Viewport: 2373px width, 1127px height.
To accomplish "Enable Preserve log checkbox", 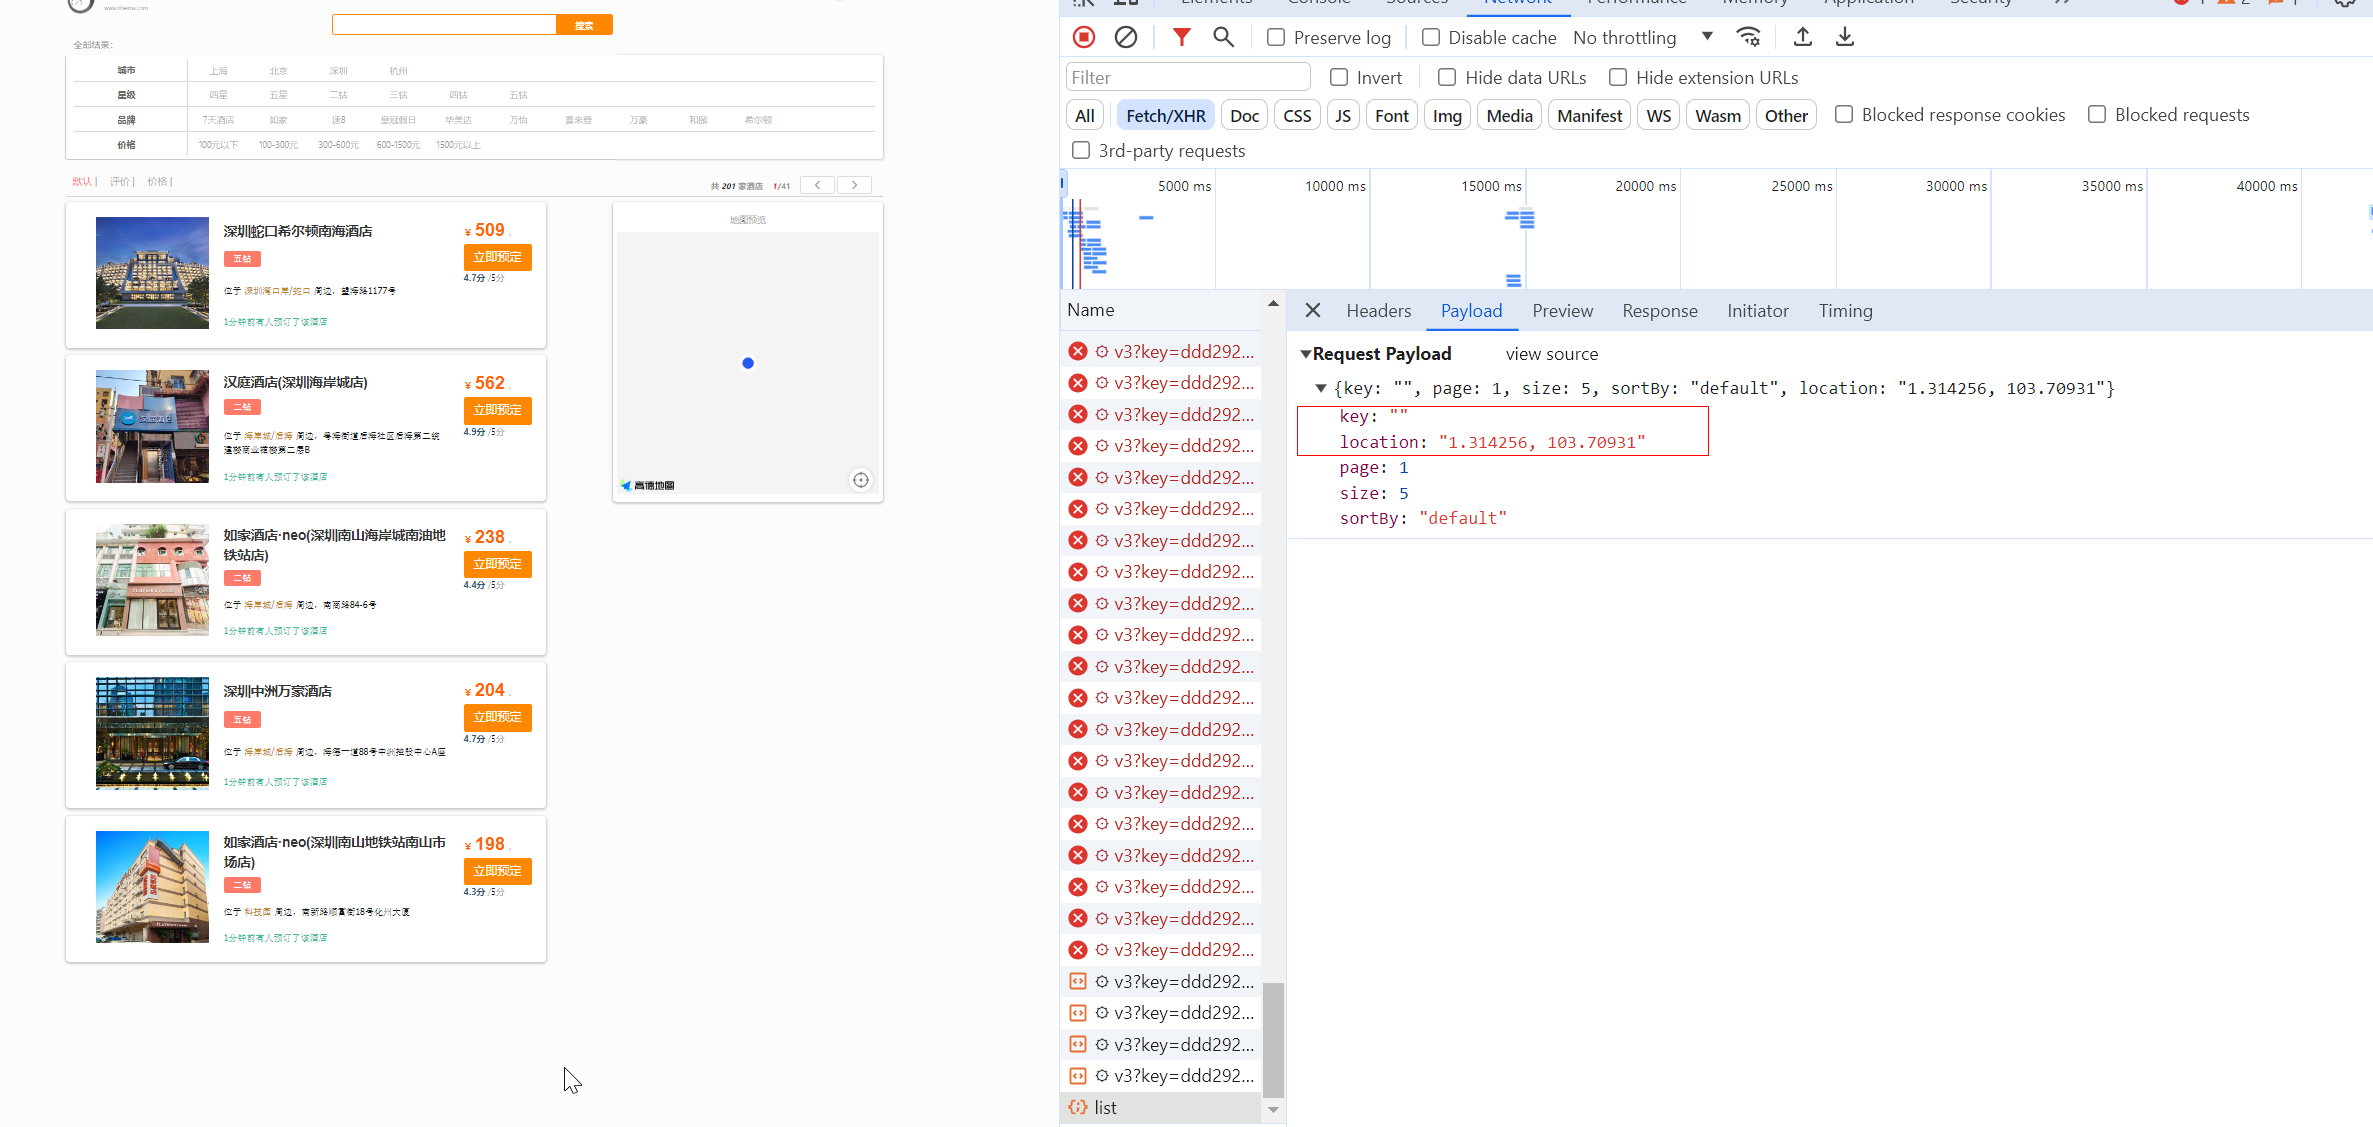I will click(1276, 37).
